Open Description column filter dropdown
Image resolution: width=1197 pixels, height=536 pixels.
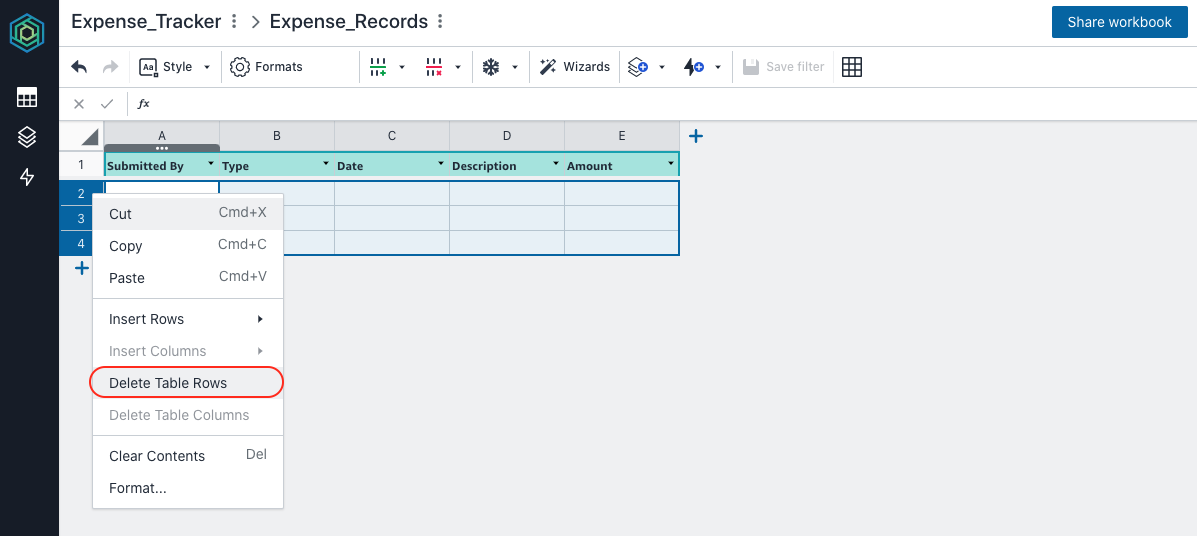point(556,164)
